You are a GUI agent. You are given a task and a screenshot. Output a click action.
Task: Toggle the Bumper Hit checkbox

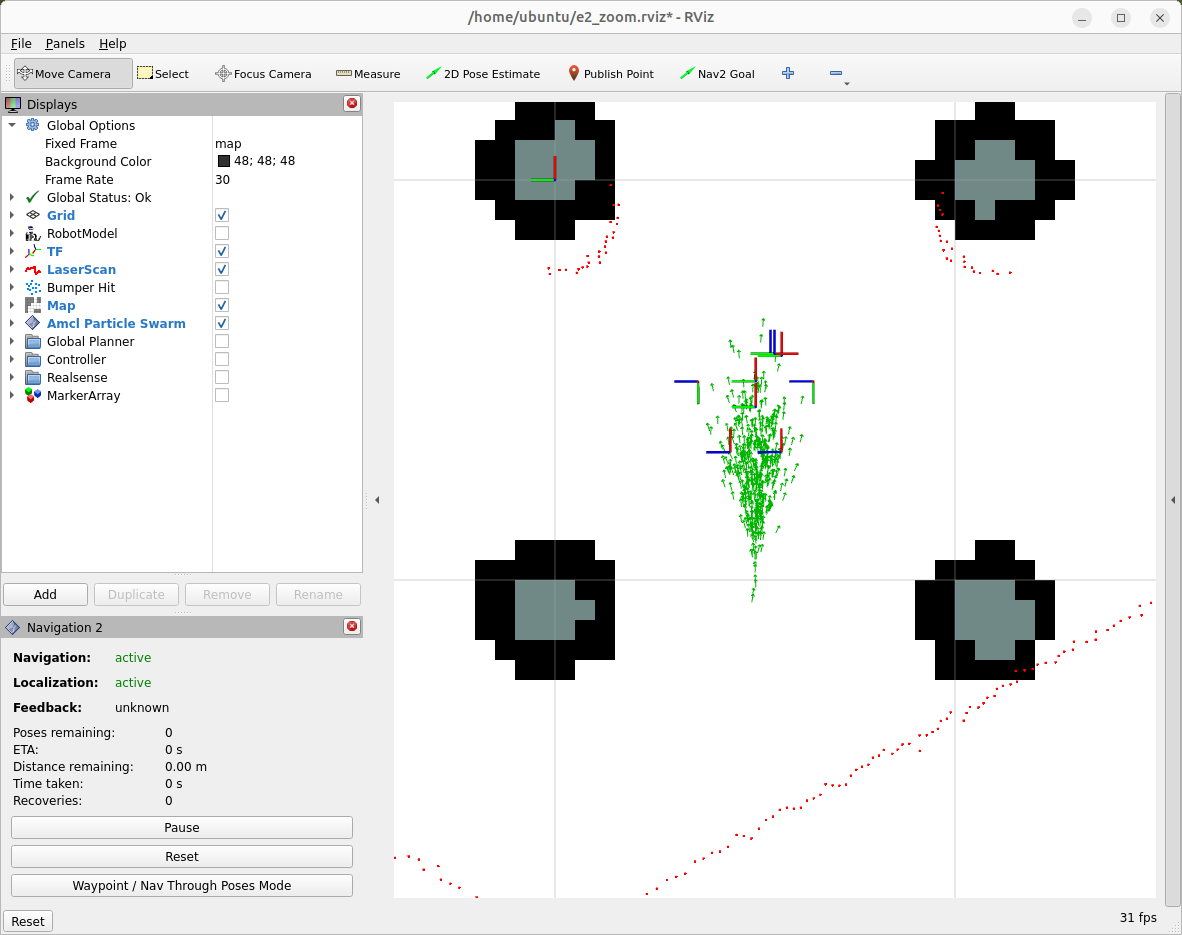222,287
